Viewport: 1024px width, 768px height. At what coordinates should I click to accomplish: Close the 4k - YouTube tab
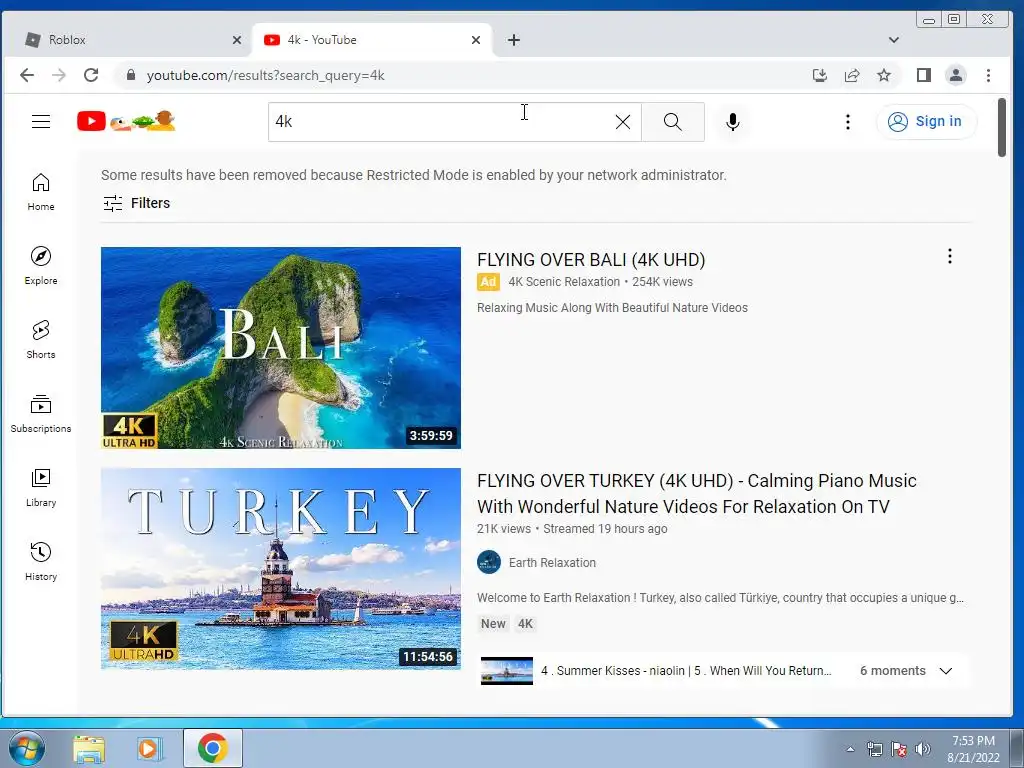(x=476, y=40)
